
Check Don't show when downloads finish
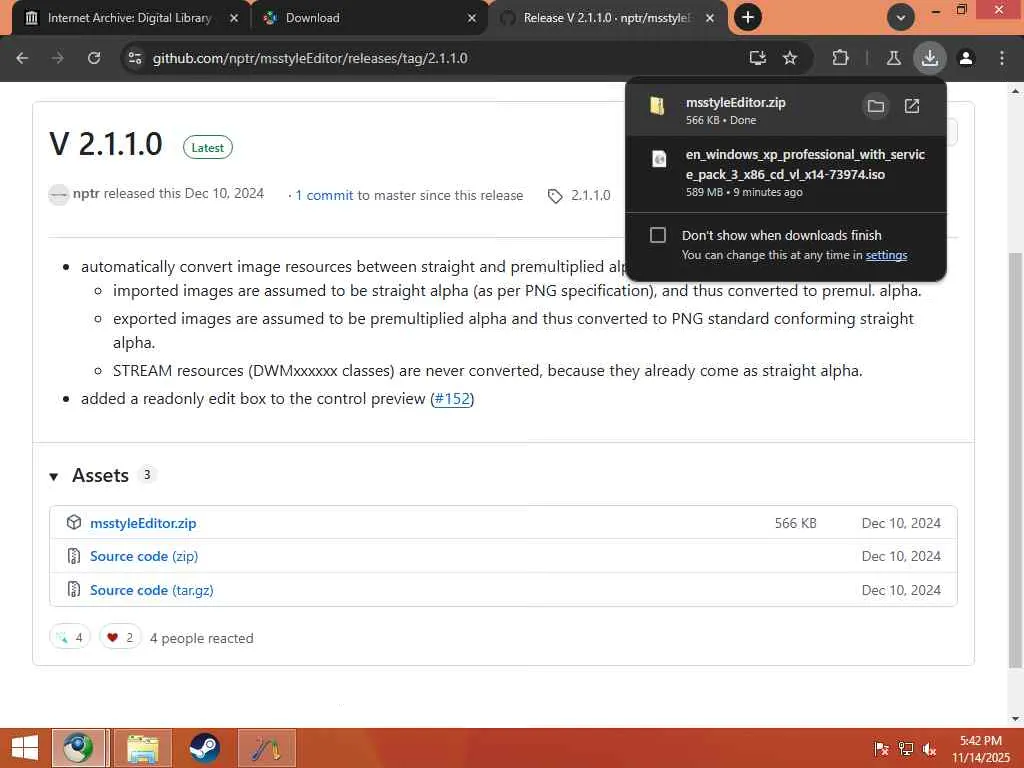click(658, 235)
